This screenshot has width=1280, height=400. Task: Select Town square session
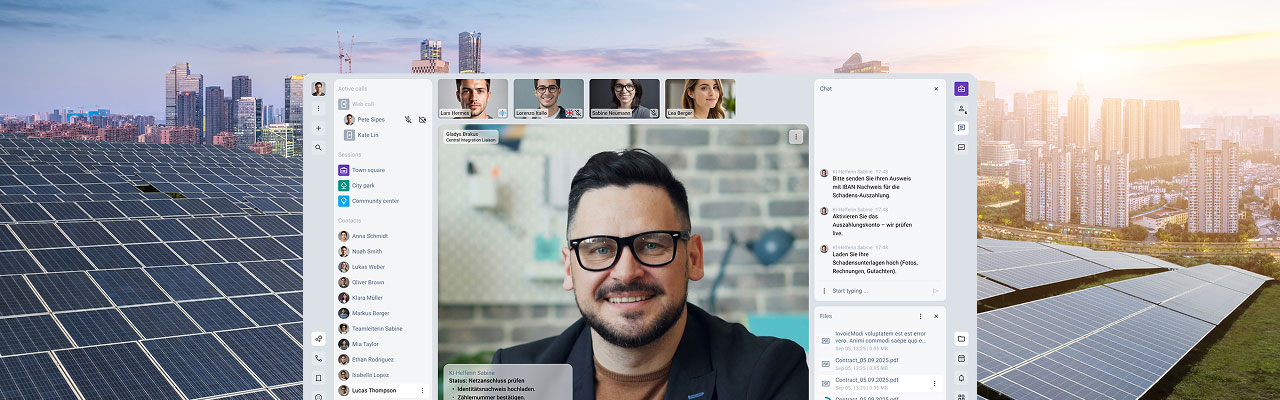[368, 170]
